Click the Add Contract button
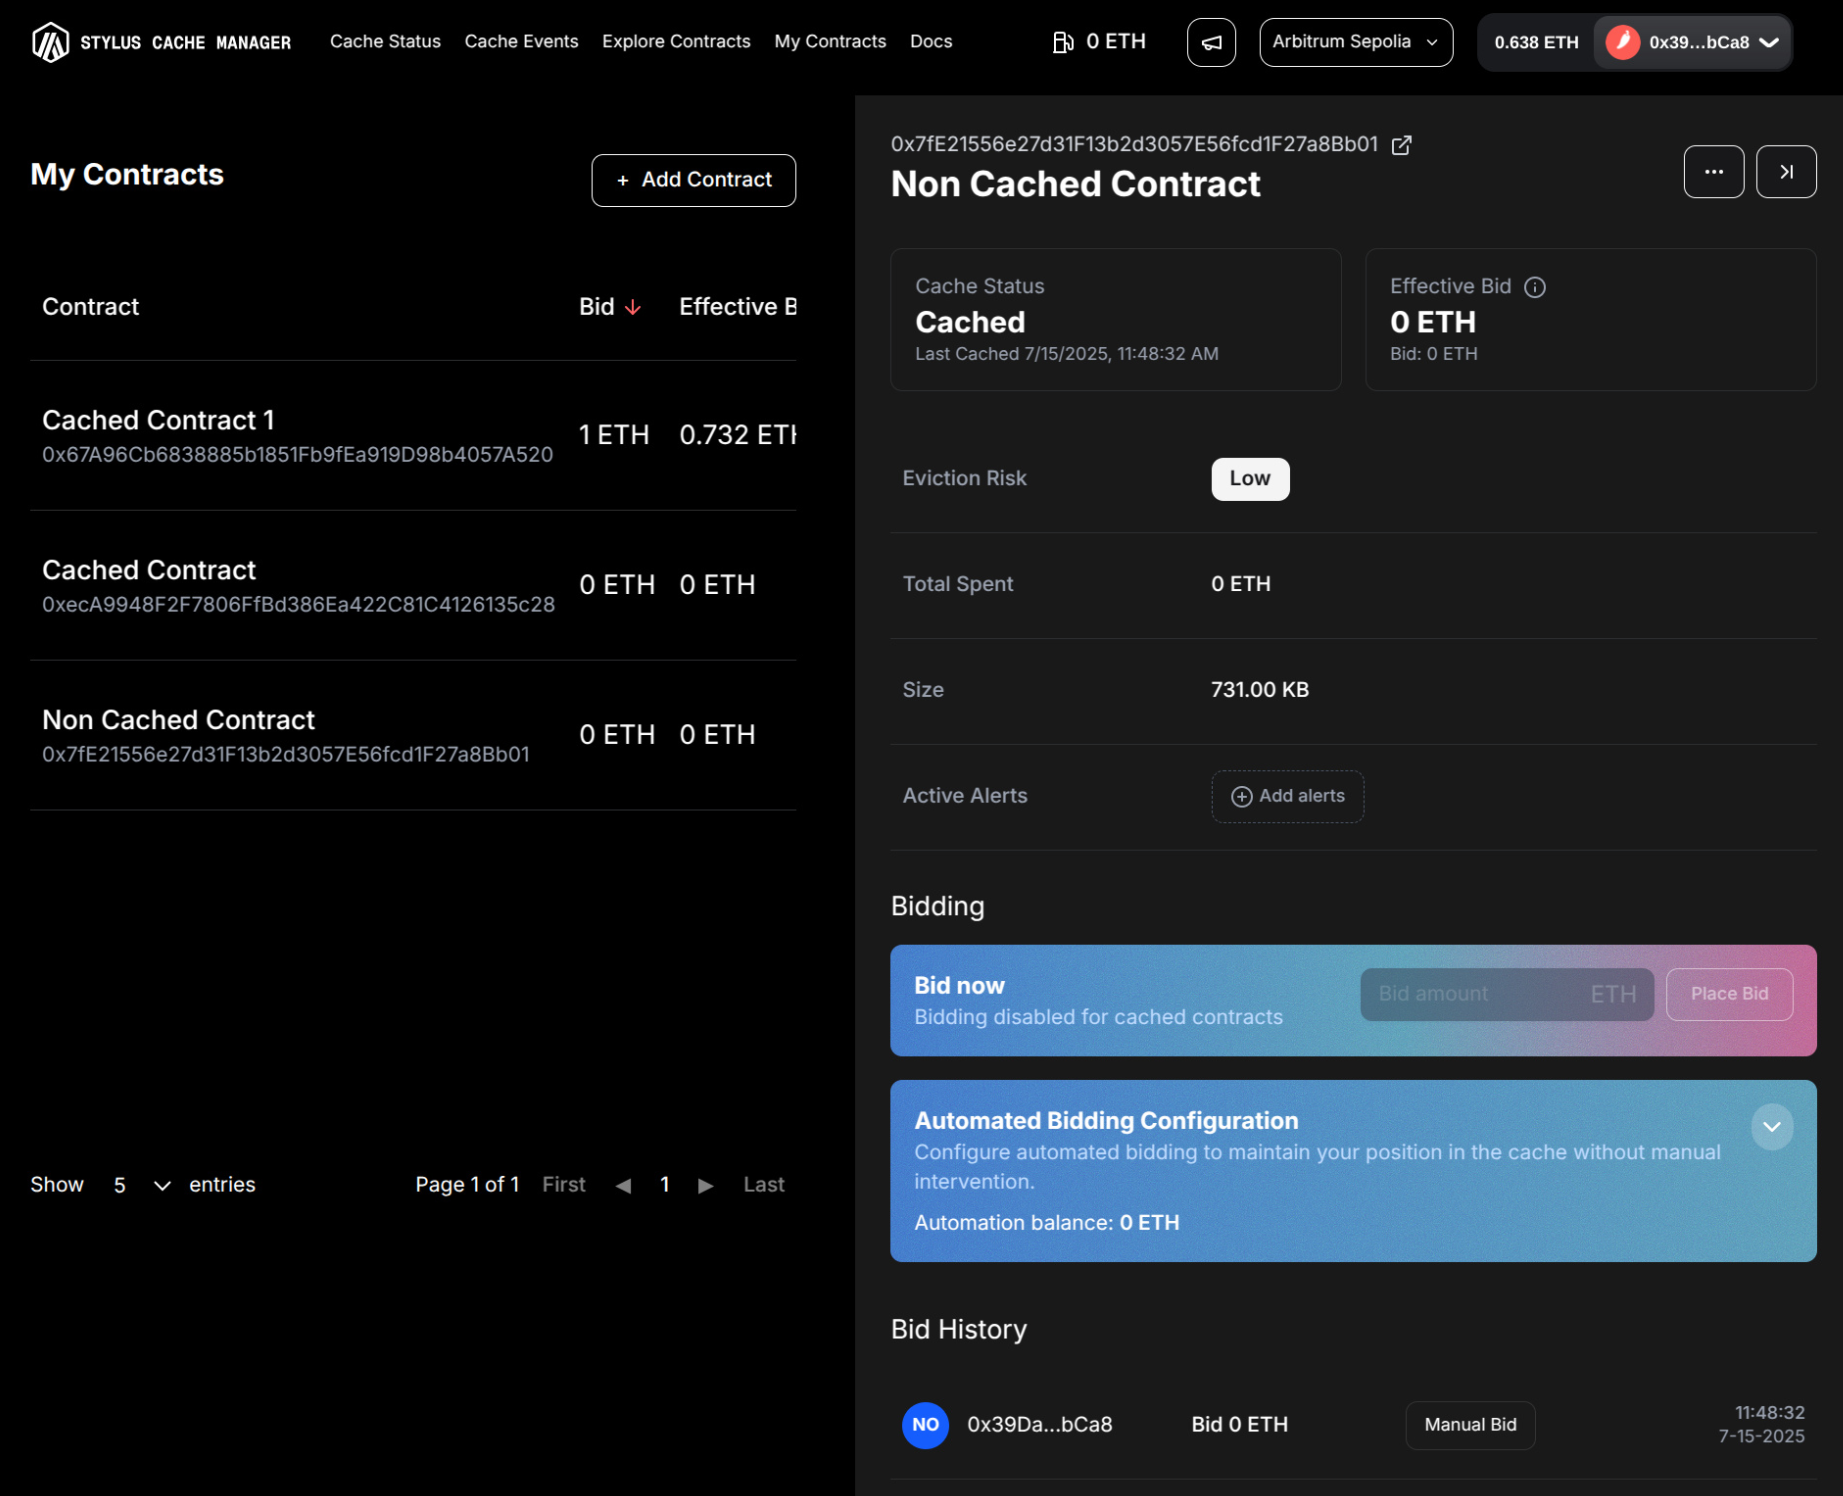1843x1496 pixels. 694,180
